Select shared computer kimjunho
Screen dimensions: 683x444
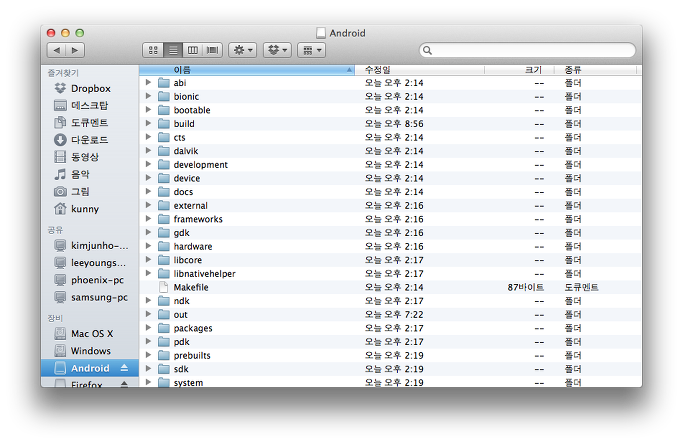[91, 246]
